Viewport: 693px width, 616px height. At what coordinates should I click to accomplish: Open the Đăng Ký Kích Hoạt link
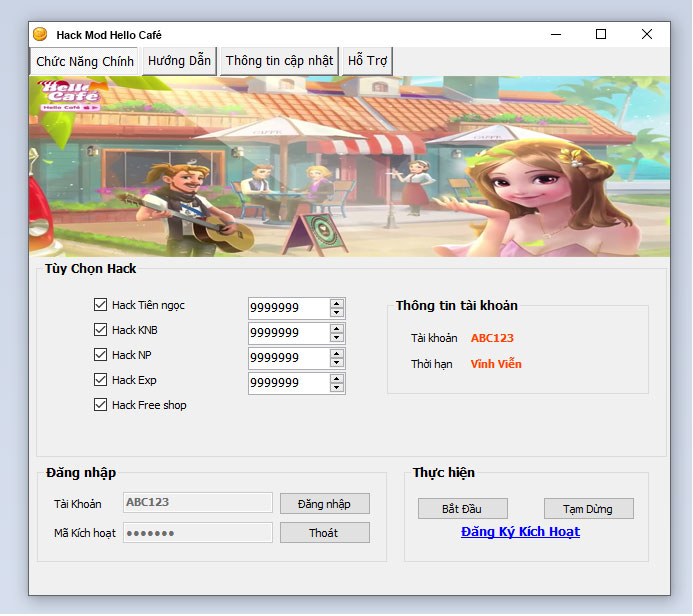[x=520, y=532]
